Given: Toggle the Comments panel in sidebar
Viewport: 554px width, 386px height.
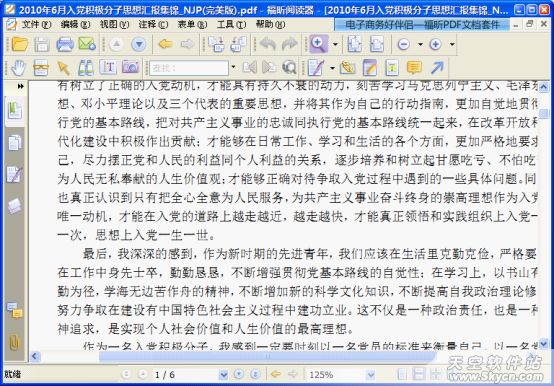Looking at the screenshot, I should click(15, 310).
